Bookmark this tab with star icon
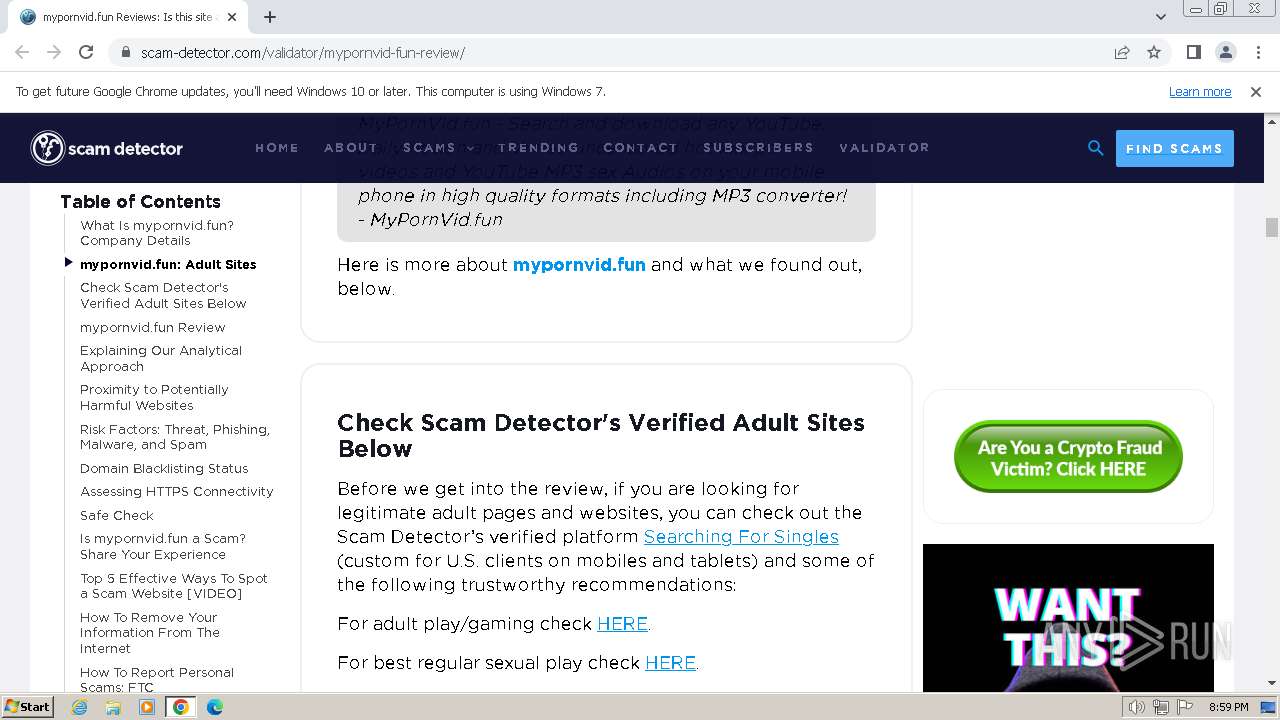Image resolution: width=1280 pixels, height=720 pixels. [x=1154, y=52]
